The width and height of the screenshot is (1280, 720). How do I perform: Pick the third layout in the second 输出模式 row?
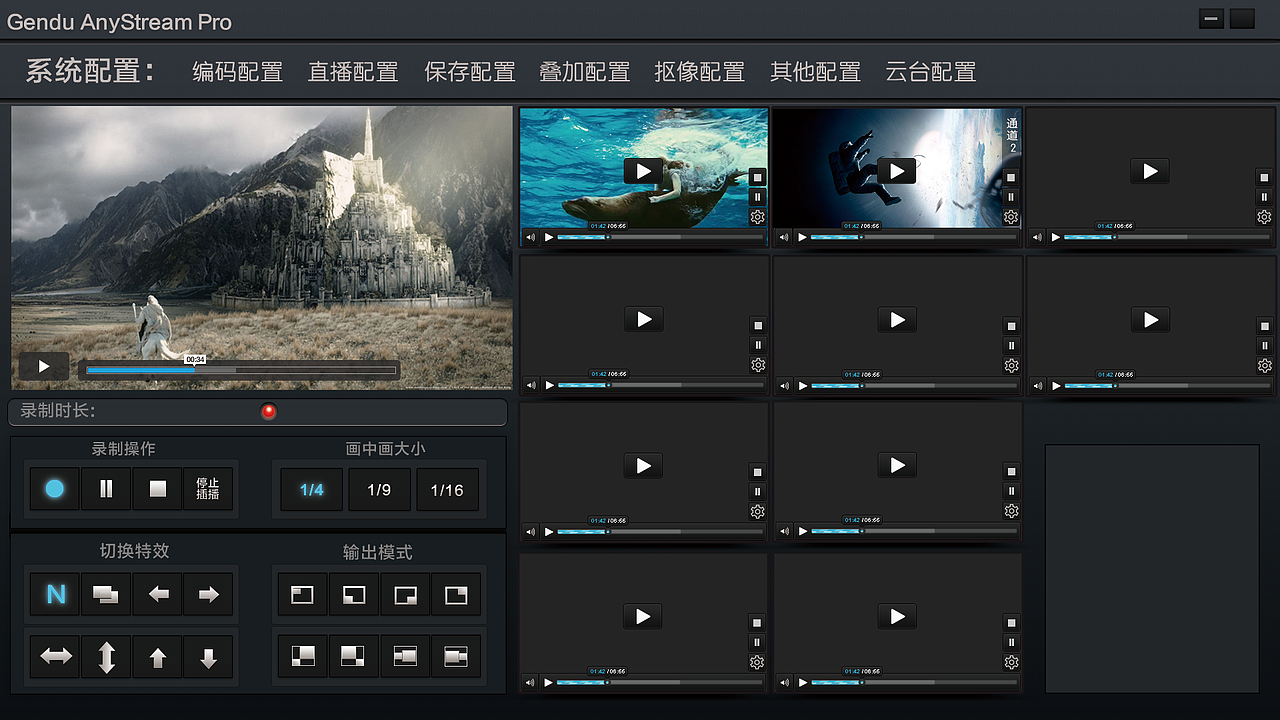coord(405,656)
